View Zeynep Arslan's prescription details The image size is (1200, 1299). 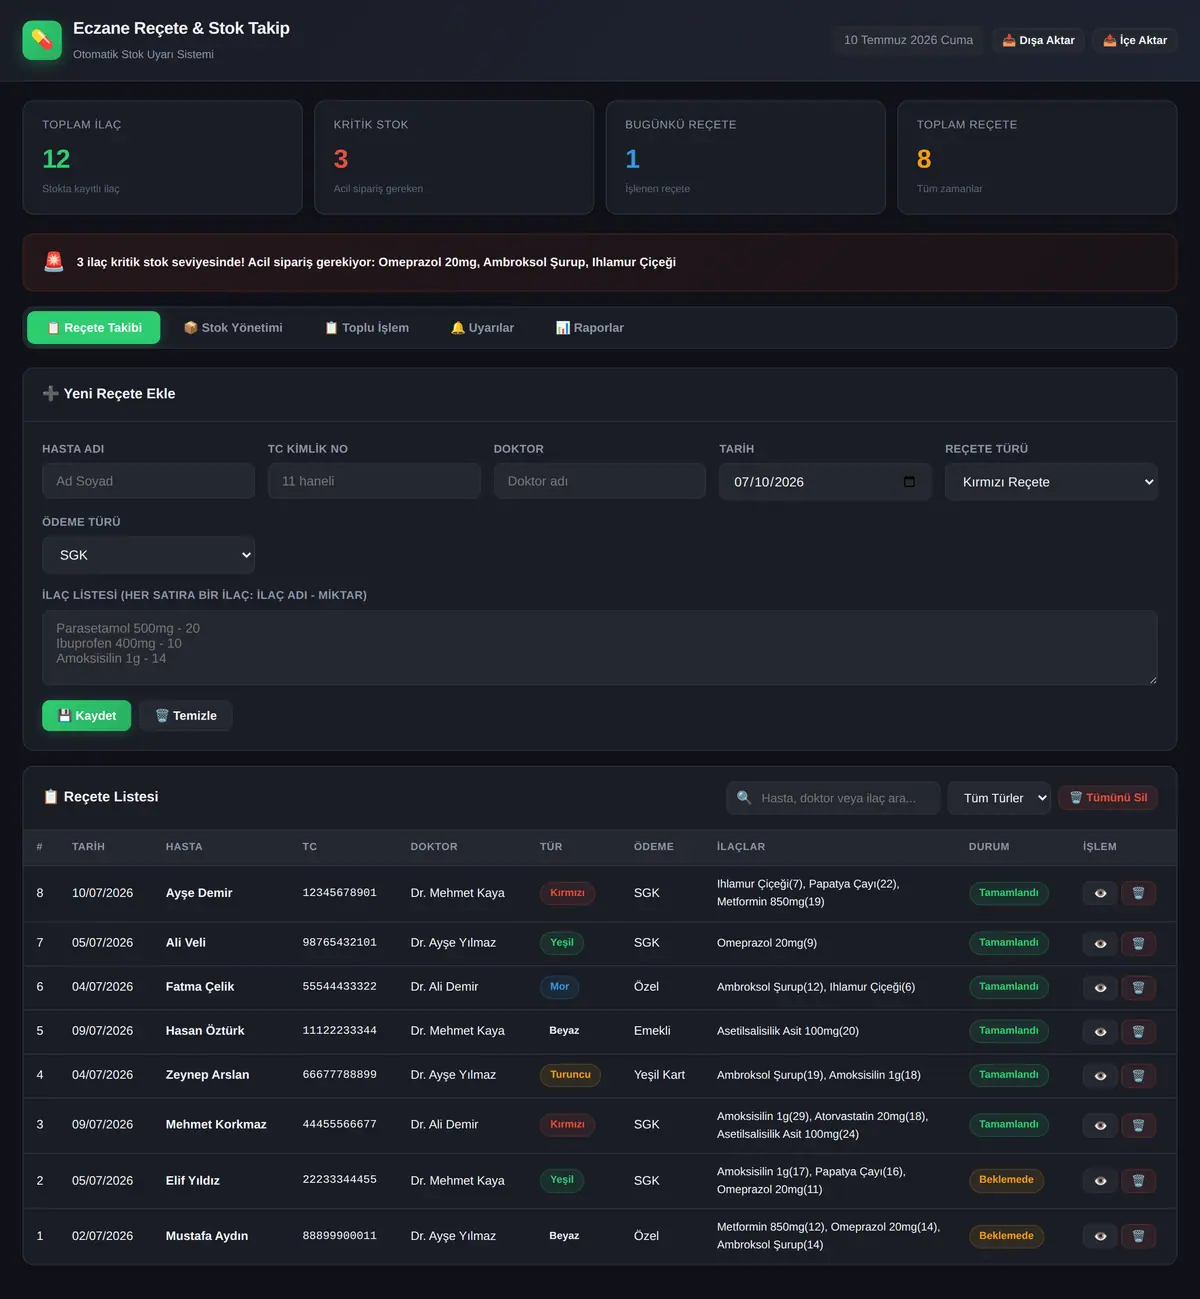1100,1075
